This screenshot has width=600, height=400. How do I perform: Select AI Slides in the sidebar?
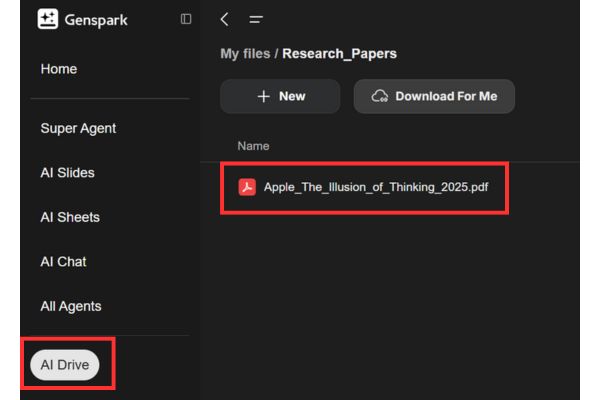67,173
